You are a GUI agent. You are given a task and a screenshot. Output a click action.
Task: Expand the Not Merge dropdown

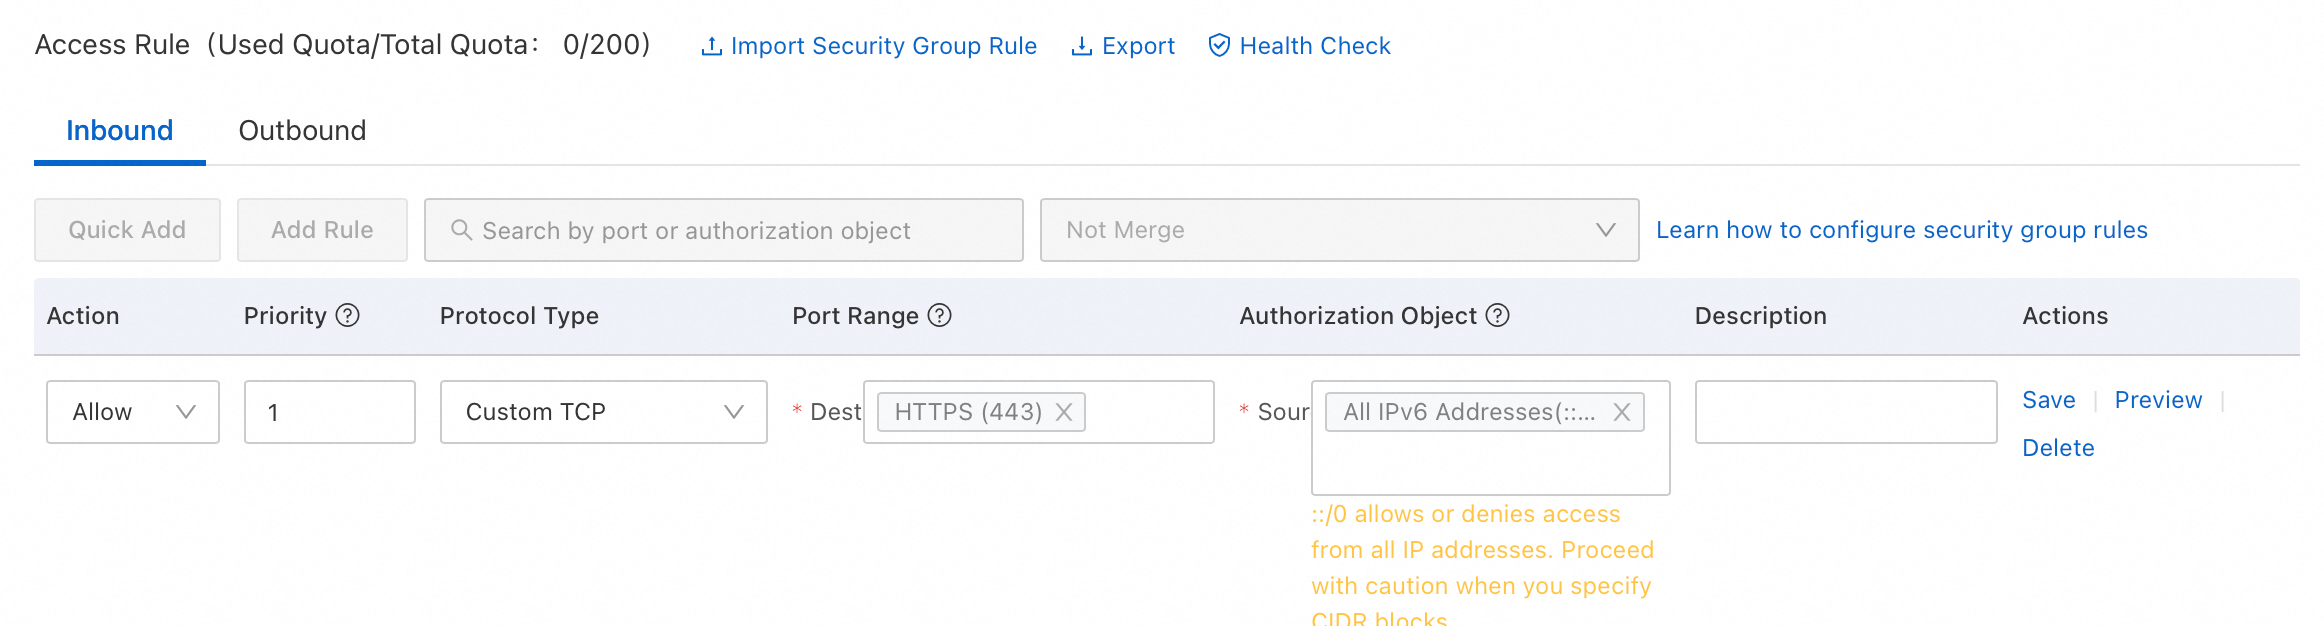pos(1339,230)
